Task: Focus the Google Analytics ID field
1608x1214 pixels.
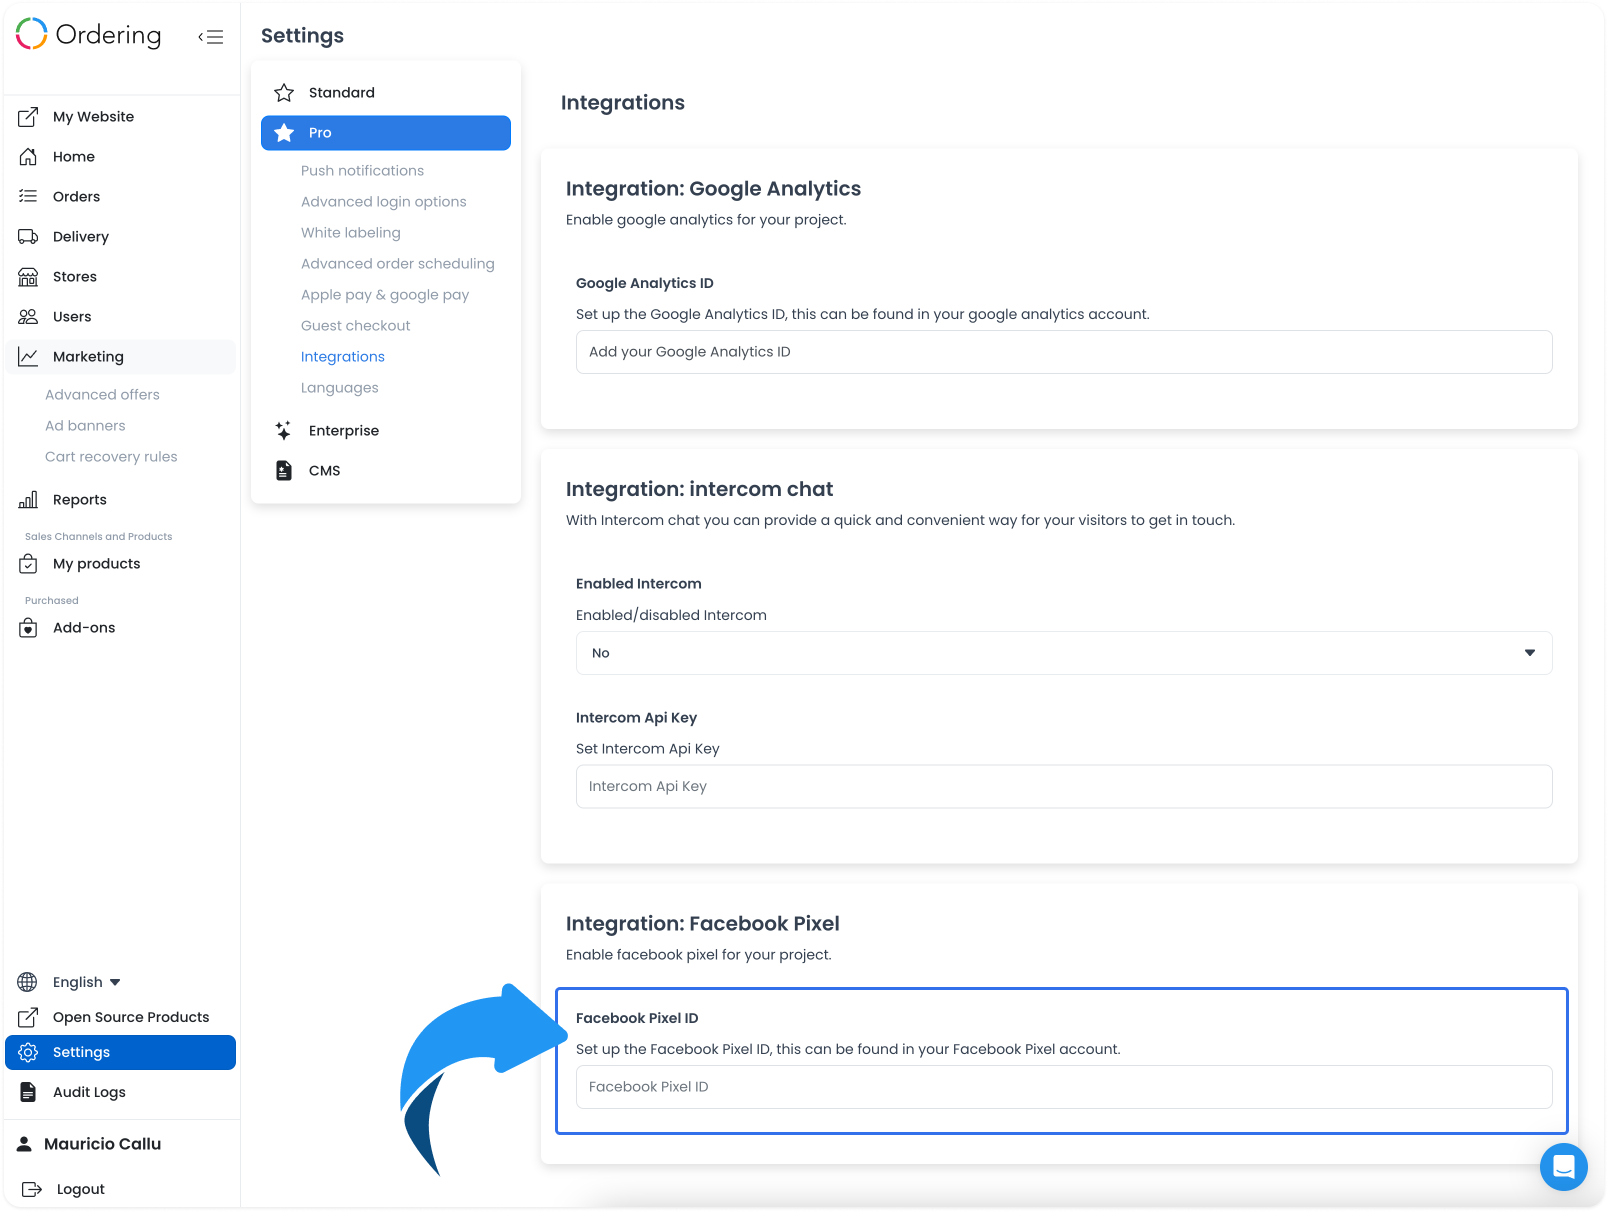Action: pos(1064,352)
